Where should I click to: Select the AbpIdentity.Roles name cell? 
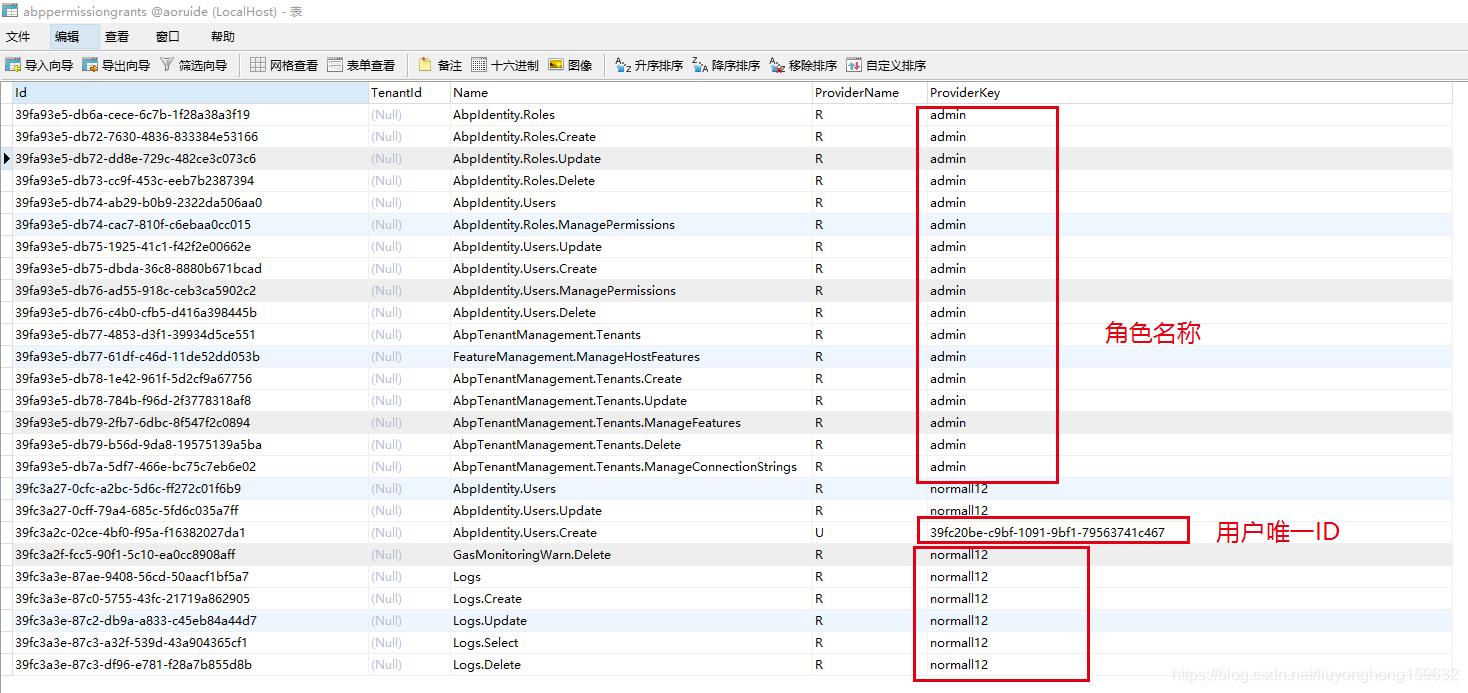click(631, 114)
